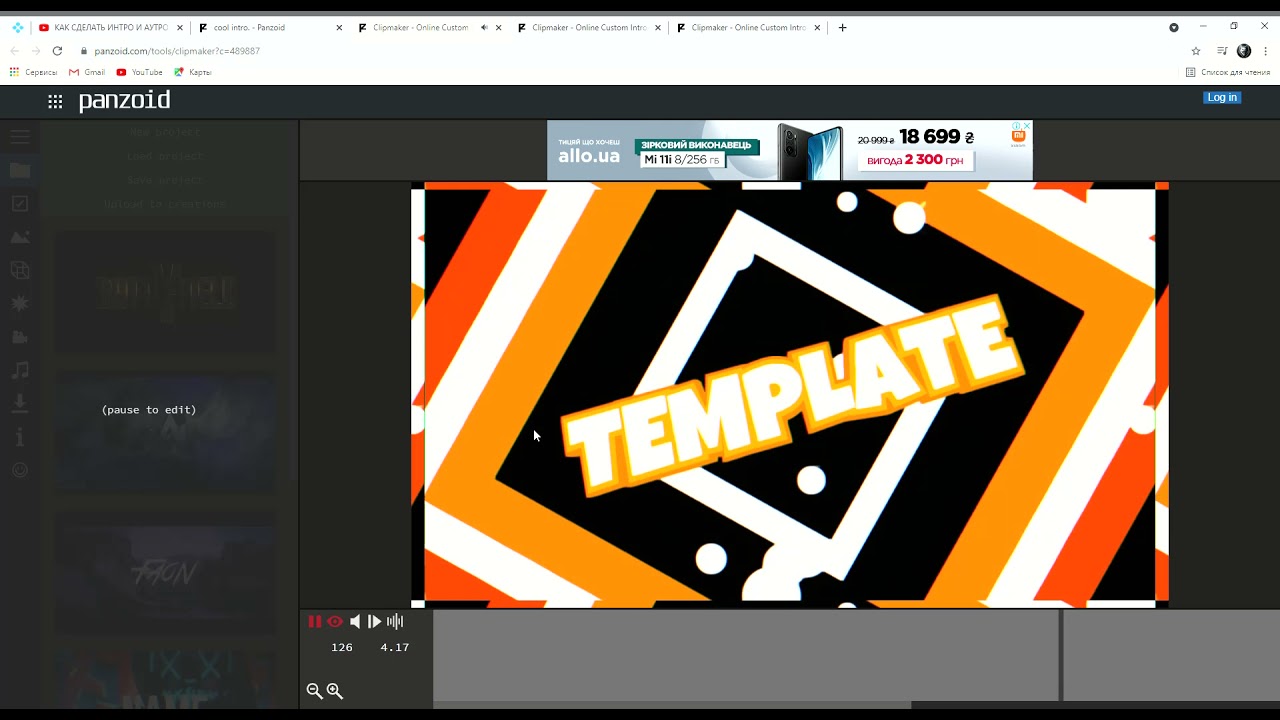
Task: Open the video camera panel icon
Action: coord(20,337)
